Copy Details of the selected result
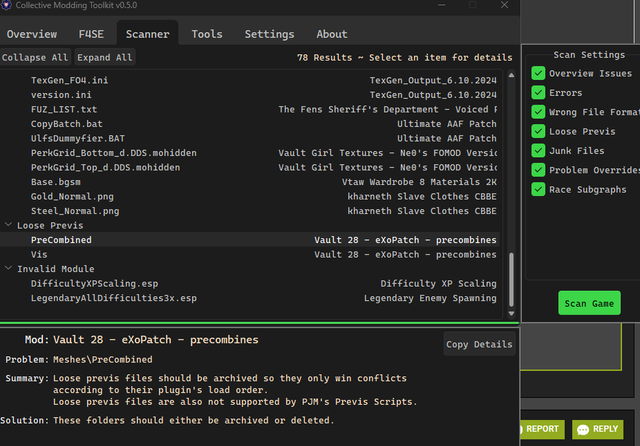The width and height of the screenshot is (640, 446). 479,344
